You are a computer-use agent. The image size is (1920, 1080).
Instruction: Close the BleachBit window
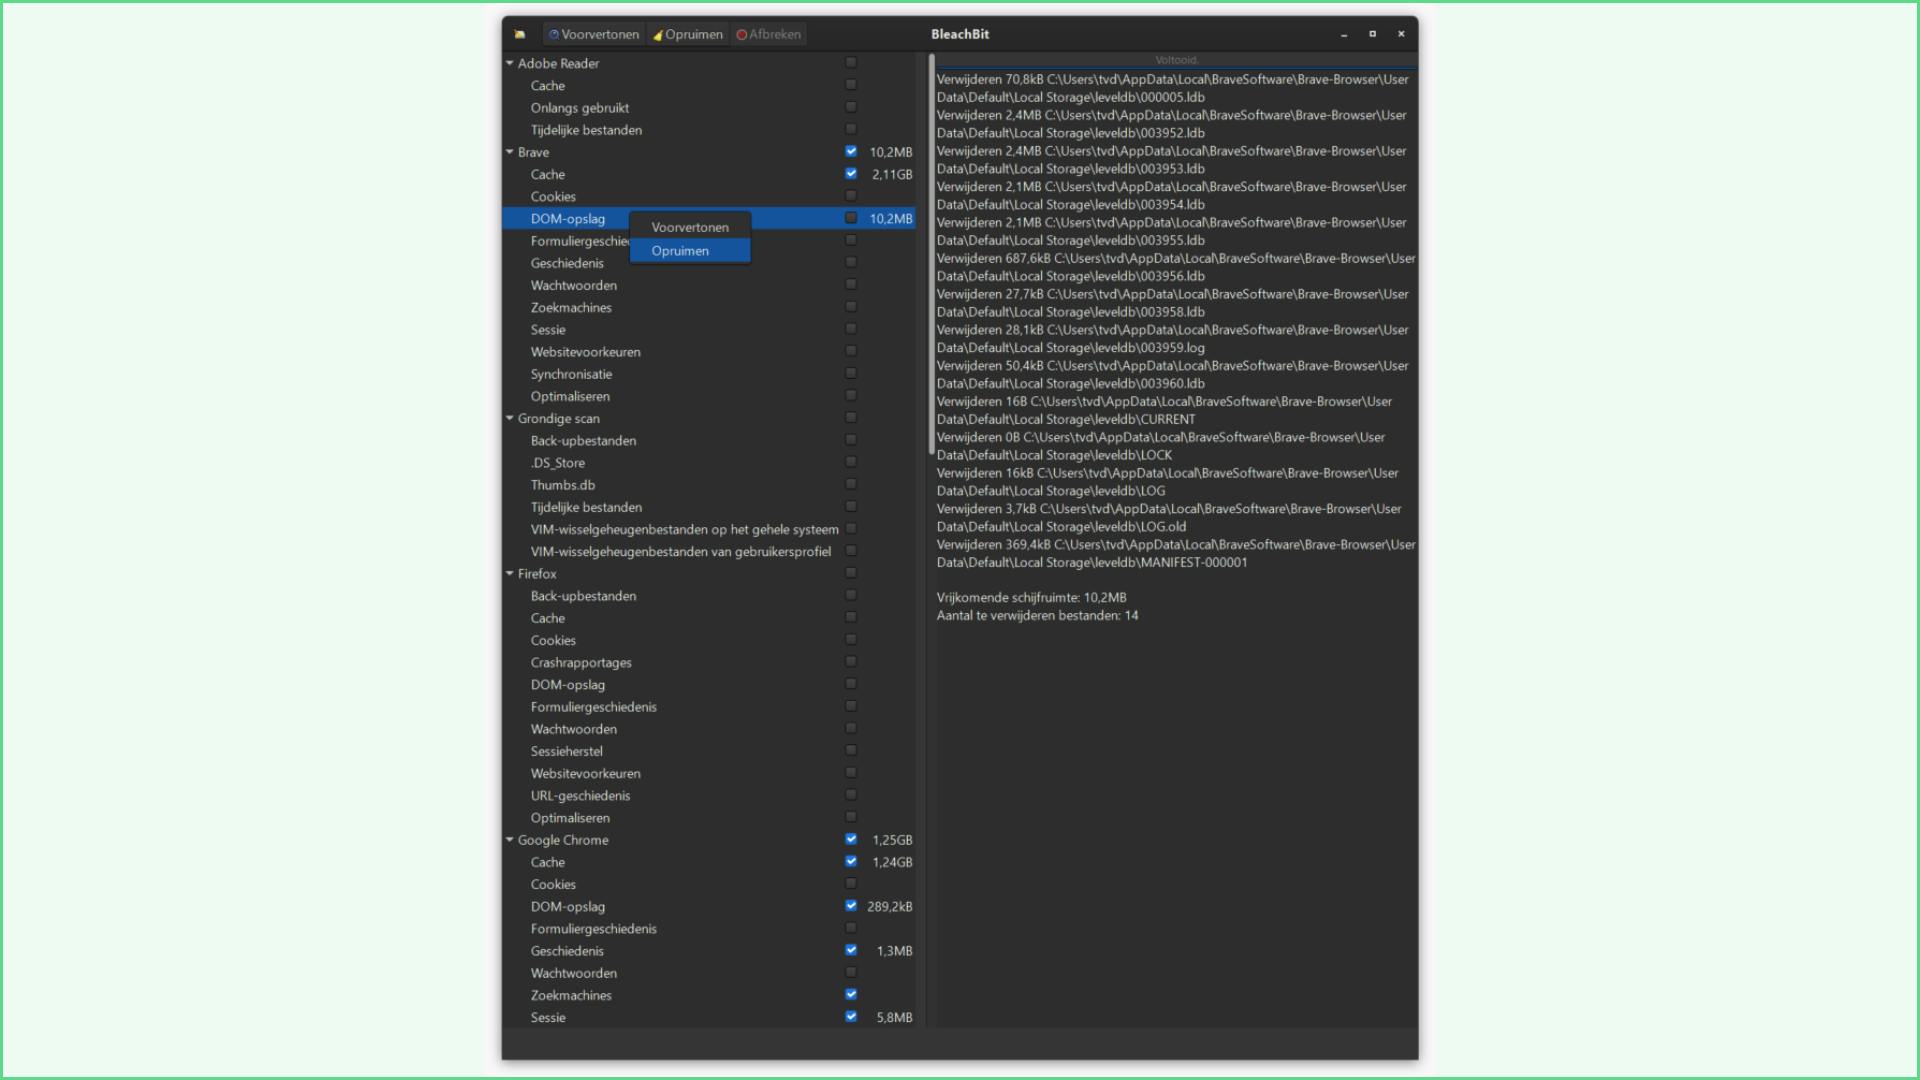coord(1401,34)
